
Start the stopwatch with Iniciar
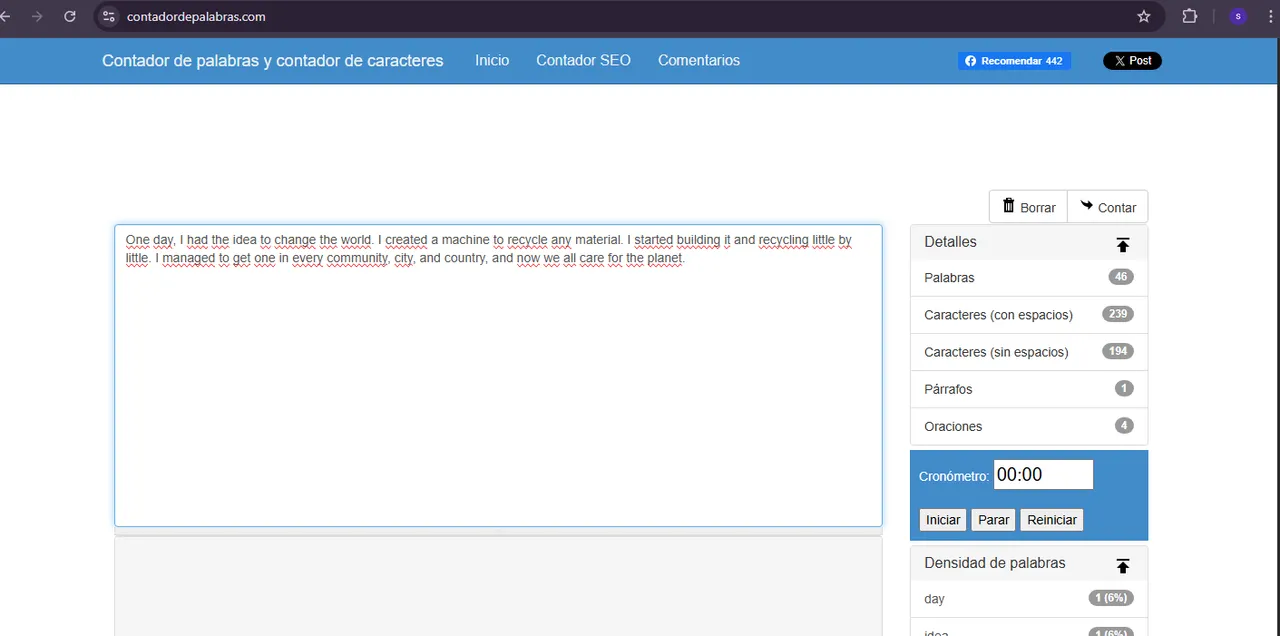pos(943,520)
